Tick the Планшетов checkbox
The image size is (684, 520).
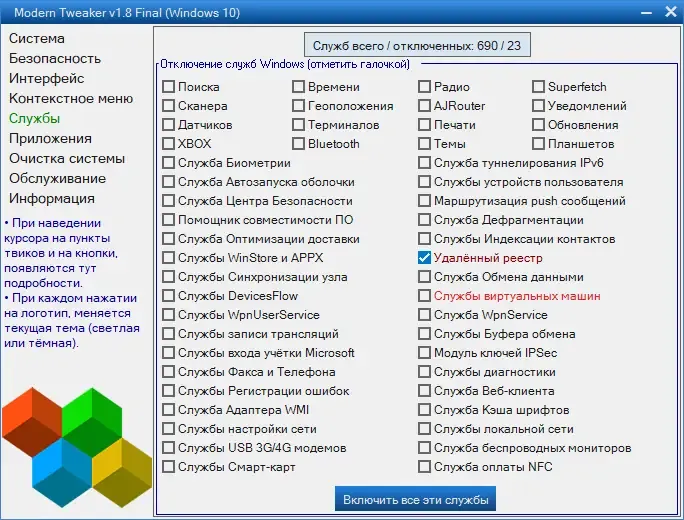click(538, 144)
